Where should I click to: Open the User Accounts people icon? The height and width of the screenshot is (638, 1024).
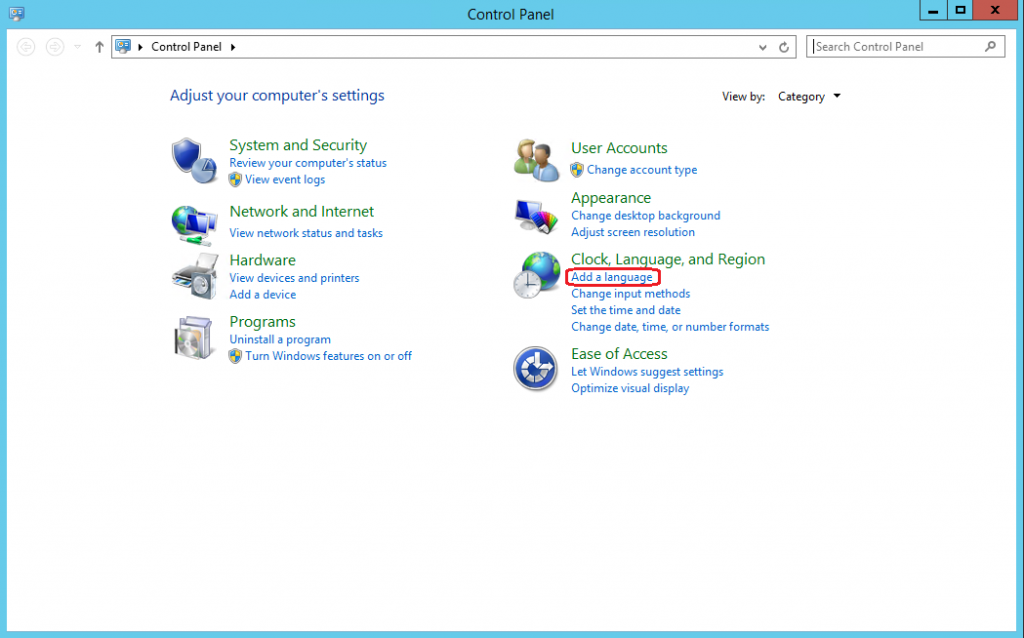(x=536, y=160)
